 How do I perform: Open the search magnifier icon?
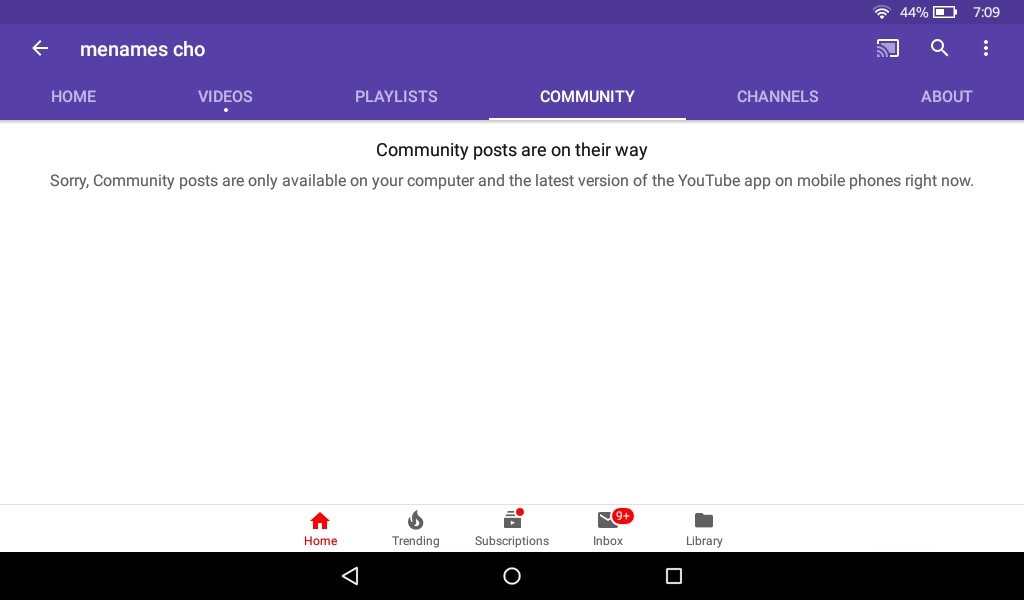[939, 48]
